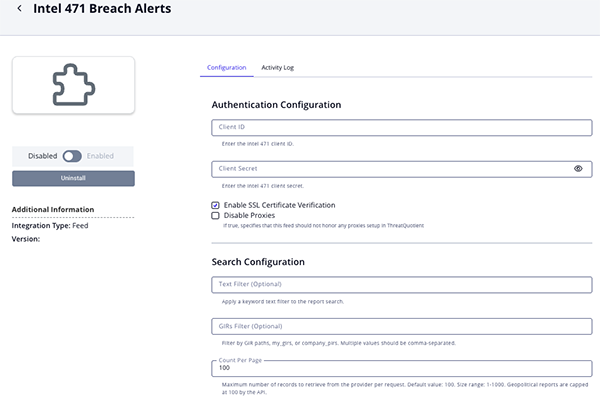Click the Text Filter (Optional) field
Viewport: 600px width, 401px height.
point(401,285)
